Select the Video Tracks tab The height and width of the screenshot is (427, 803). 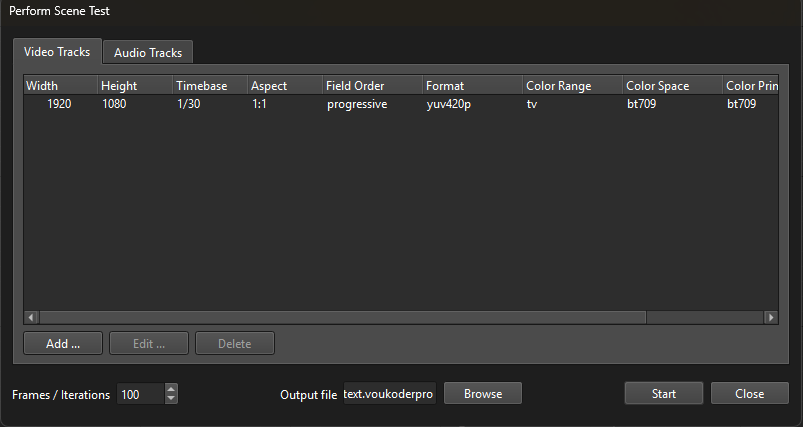57,51
